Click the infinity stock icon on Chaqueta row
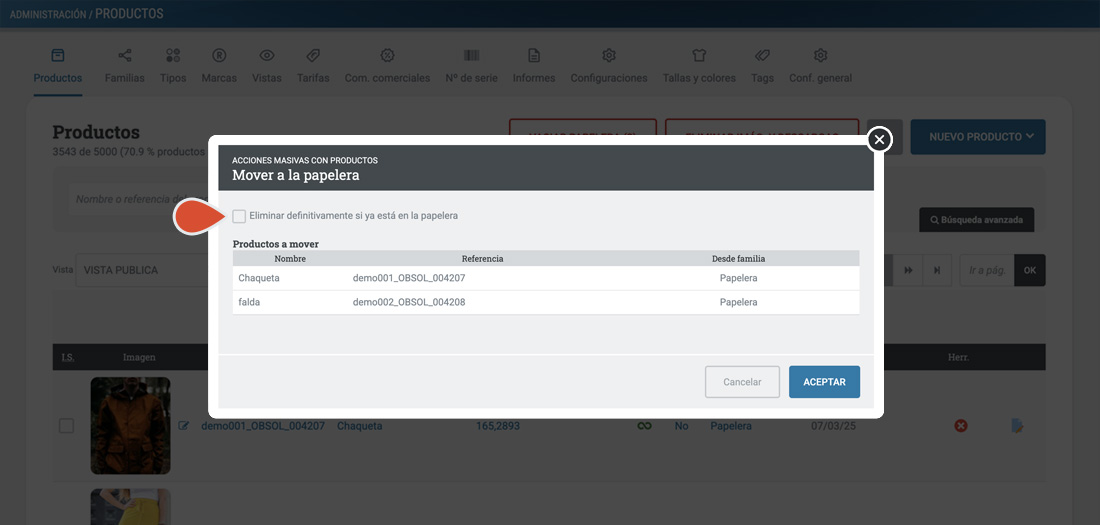Screen dimensions: 1100x525 [645, 425]
